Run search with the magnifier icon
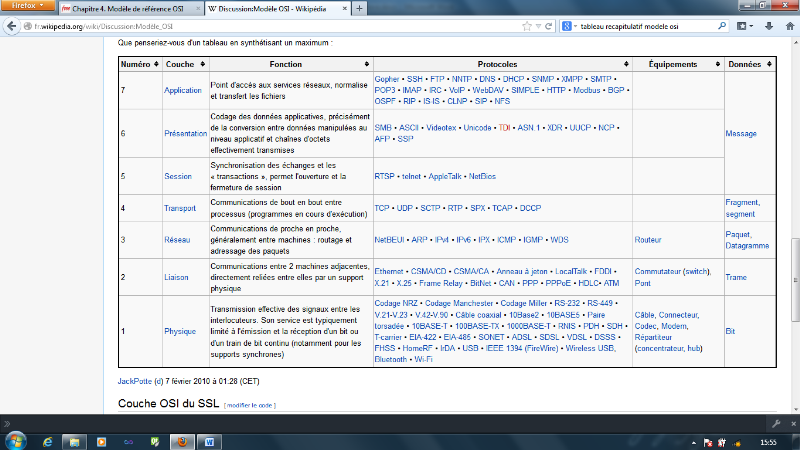Screen dimensions: 800x450 [x=722, y=26]
